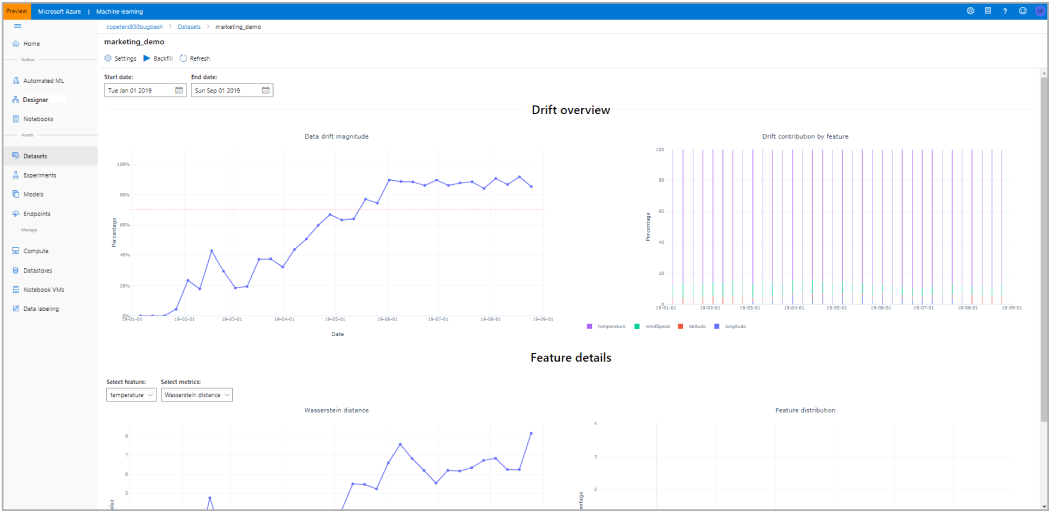Click the Backfill play button
Screen dimensions: 1049x511
click(x=158, y=59)
